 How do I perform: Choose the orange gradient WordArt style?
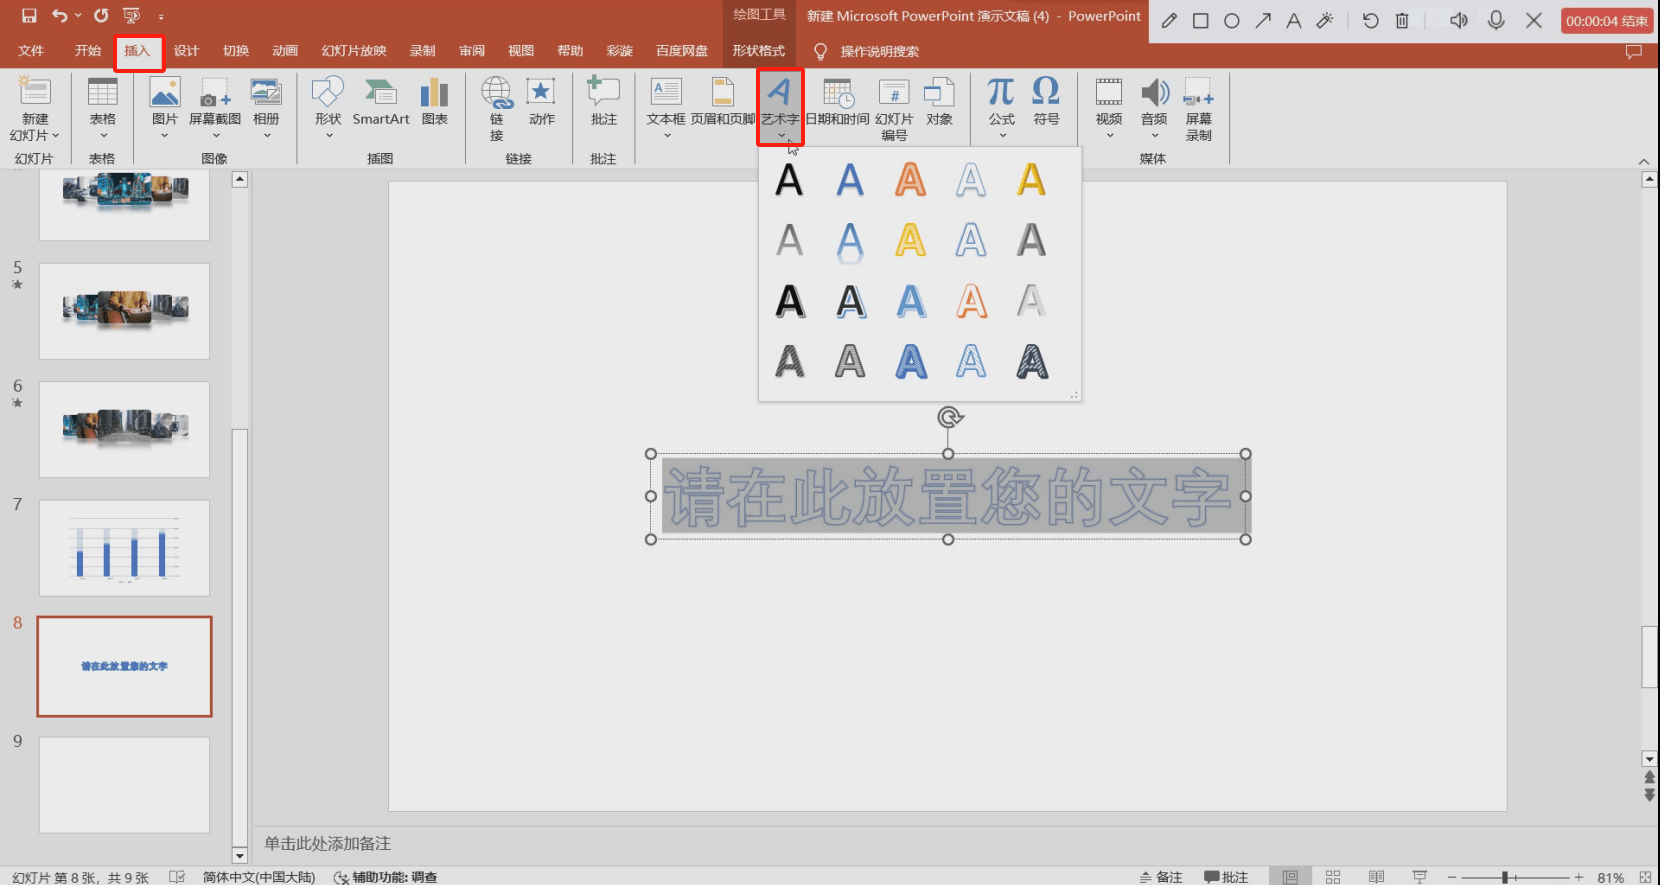click(x=910, y=181)
